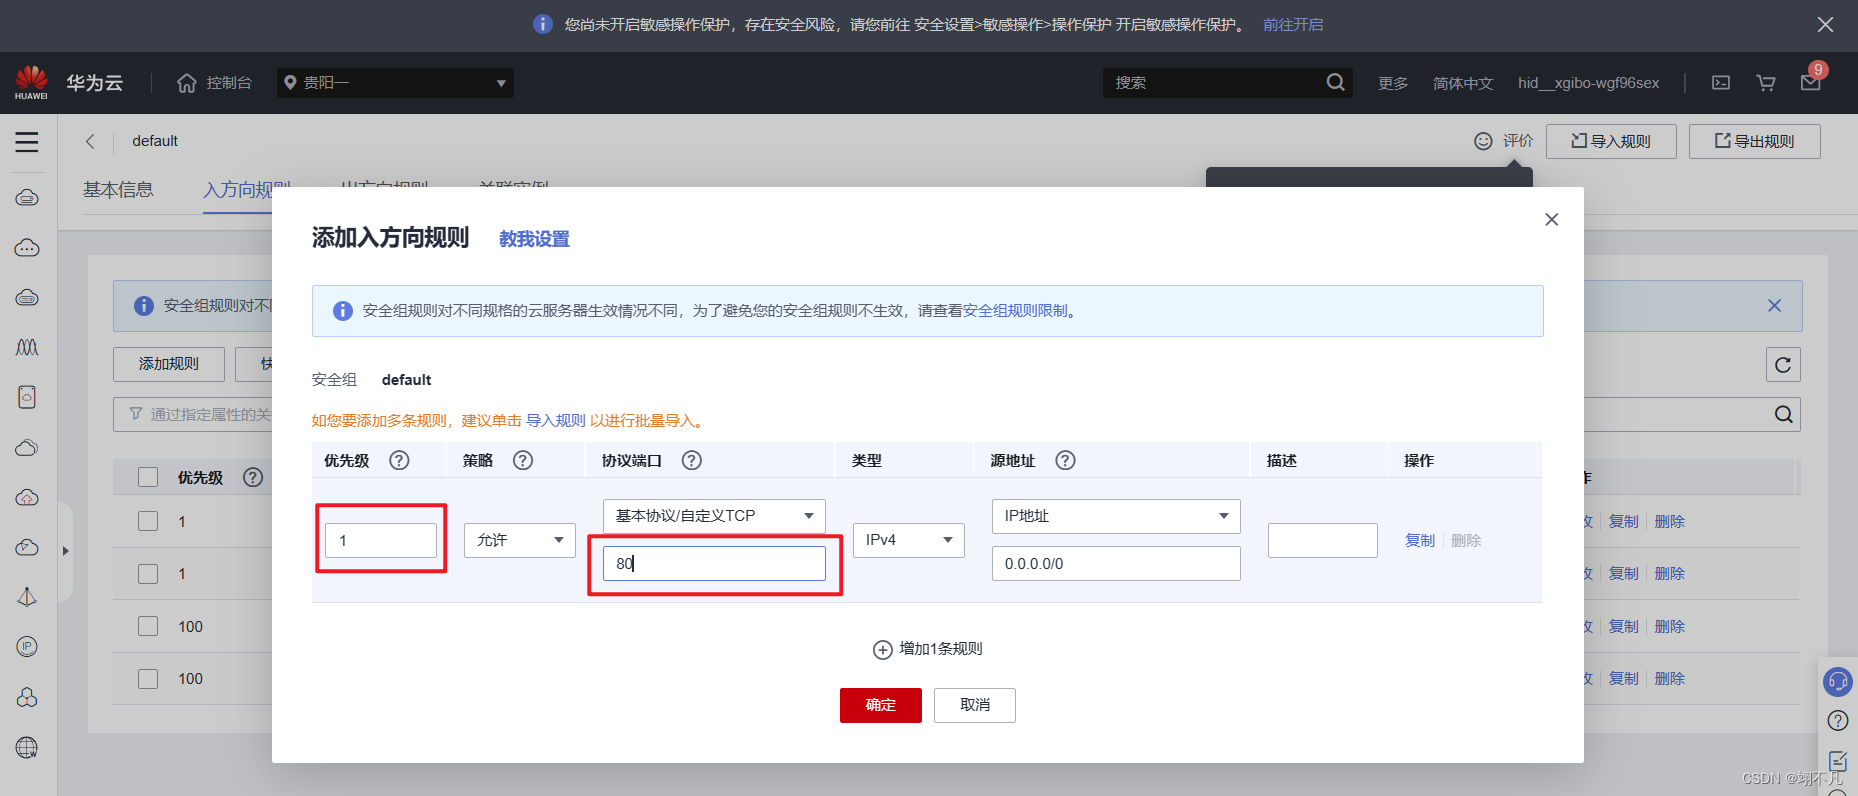Click the 取消 button

tap(975, 705)
